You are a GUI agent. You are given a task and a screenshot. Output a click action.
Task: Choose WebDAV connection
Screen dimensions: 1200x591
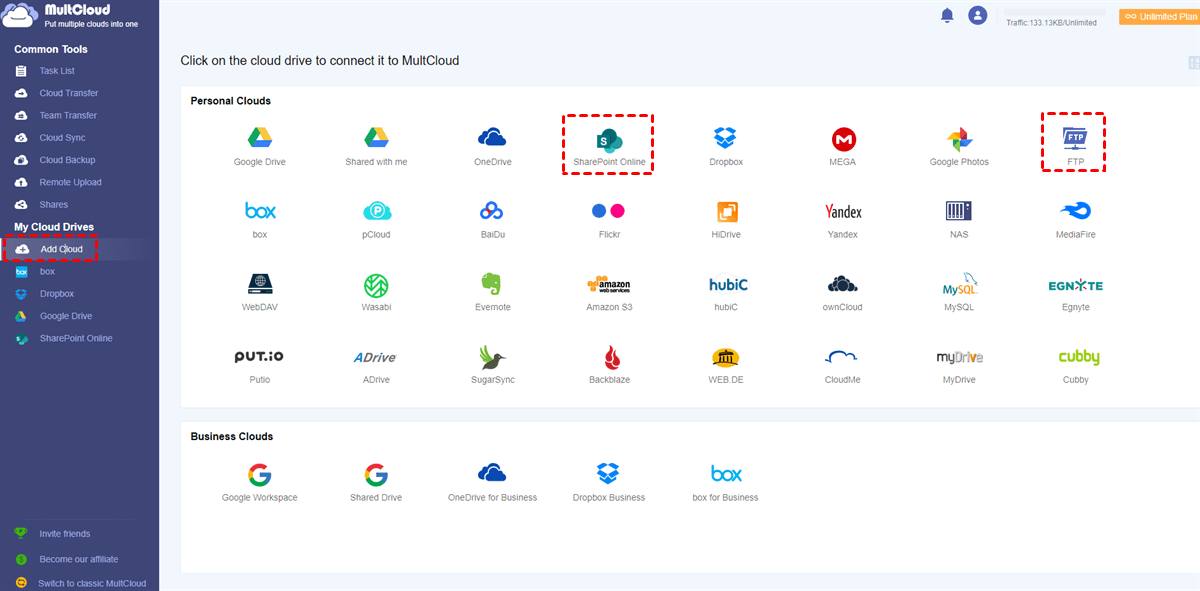tap(260, 292)
